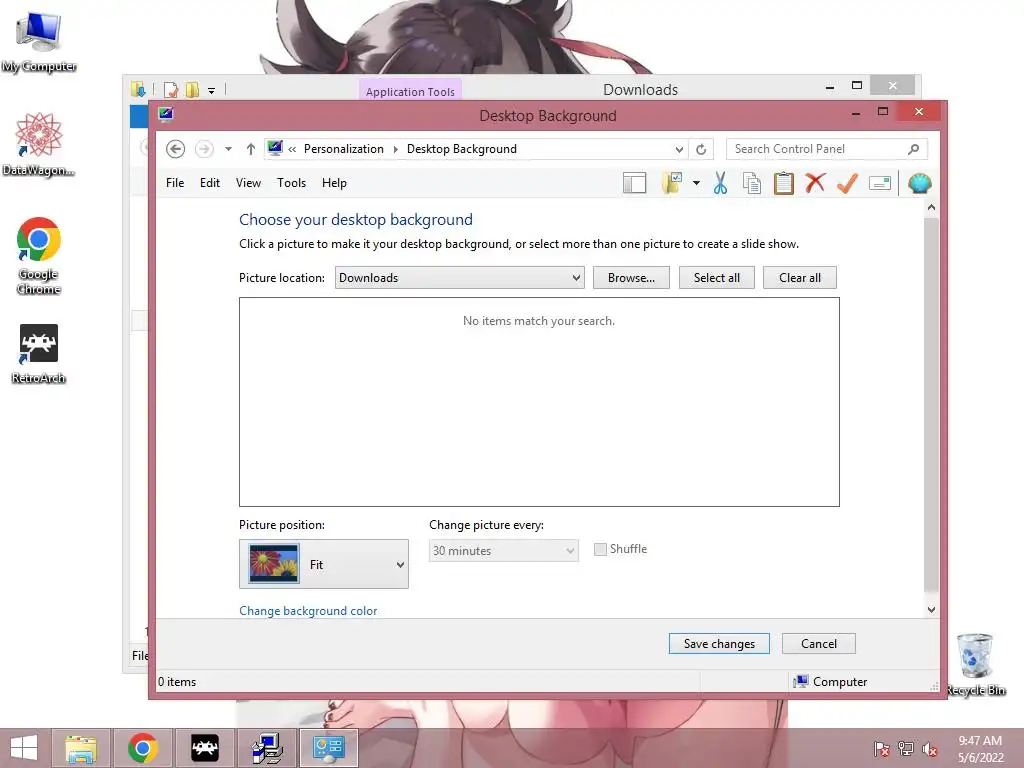
Task: Click the globe shell toolbar icon
Action: pyautogui.click(x=920, y=184)
